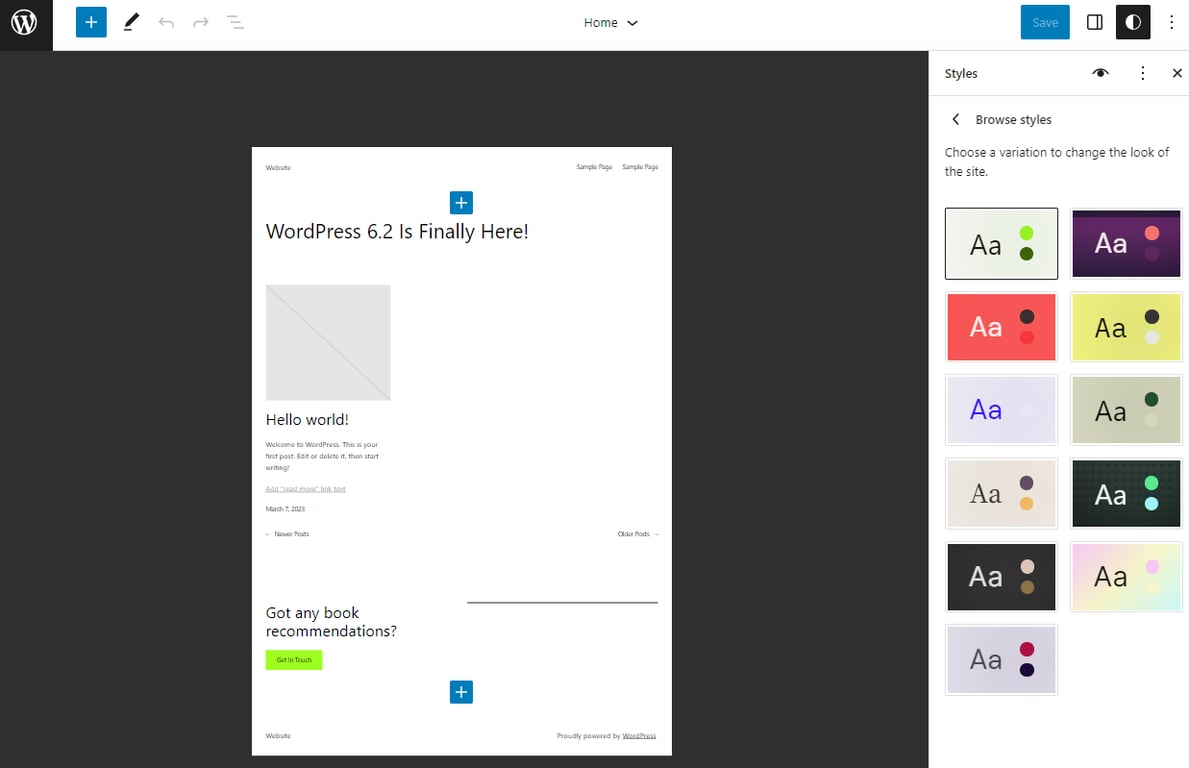Open the block inserter
This screenshot has height=768, width=1189.
91,22
